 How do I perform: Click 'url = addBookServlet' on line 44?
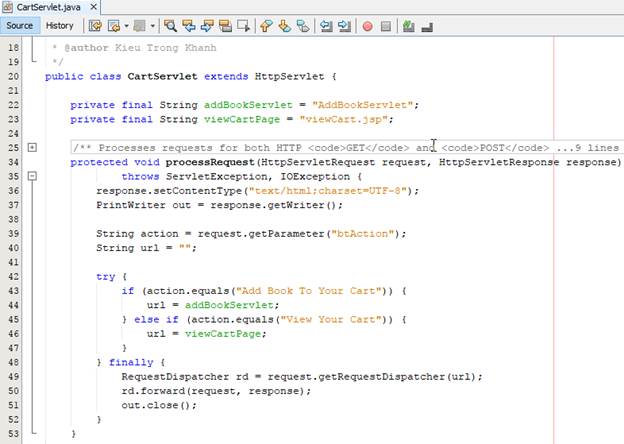210,306
